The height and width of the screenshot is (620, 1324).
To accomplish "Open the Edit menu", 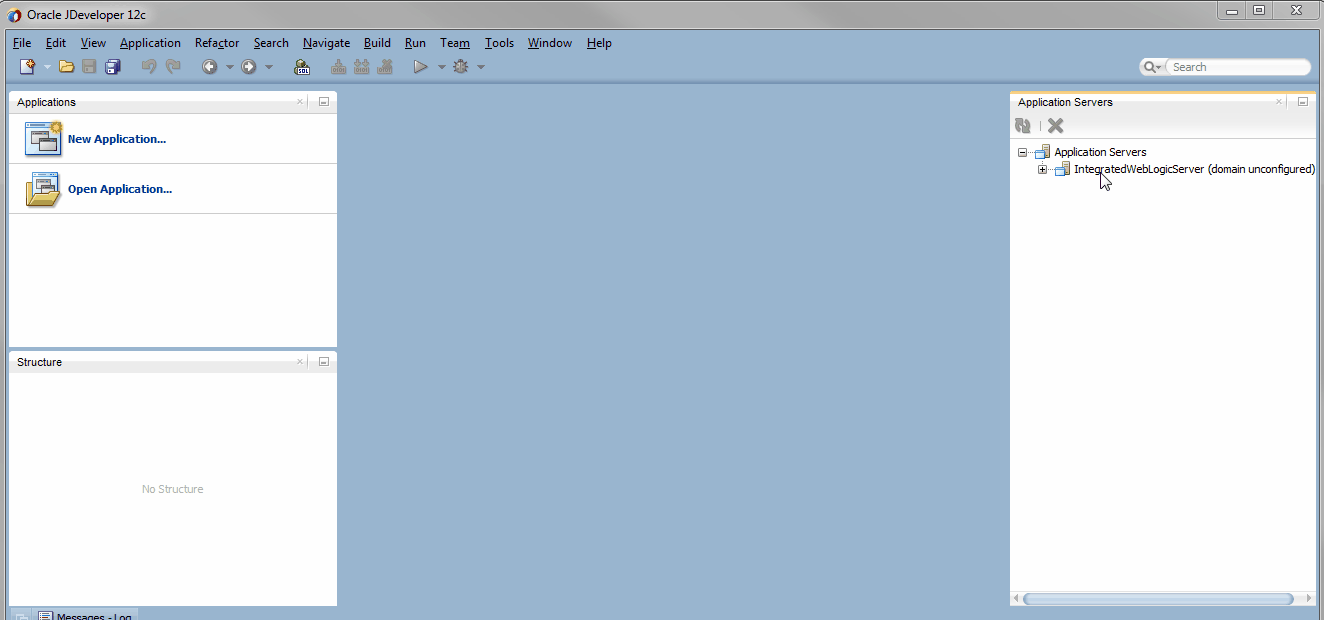I will coord(56,43).
